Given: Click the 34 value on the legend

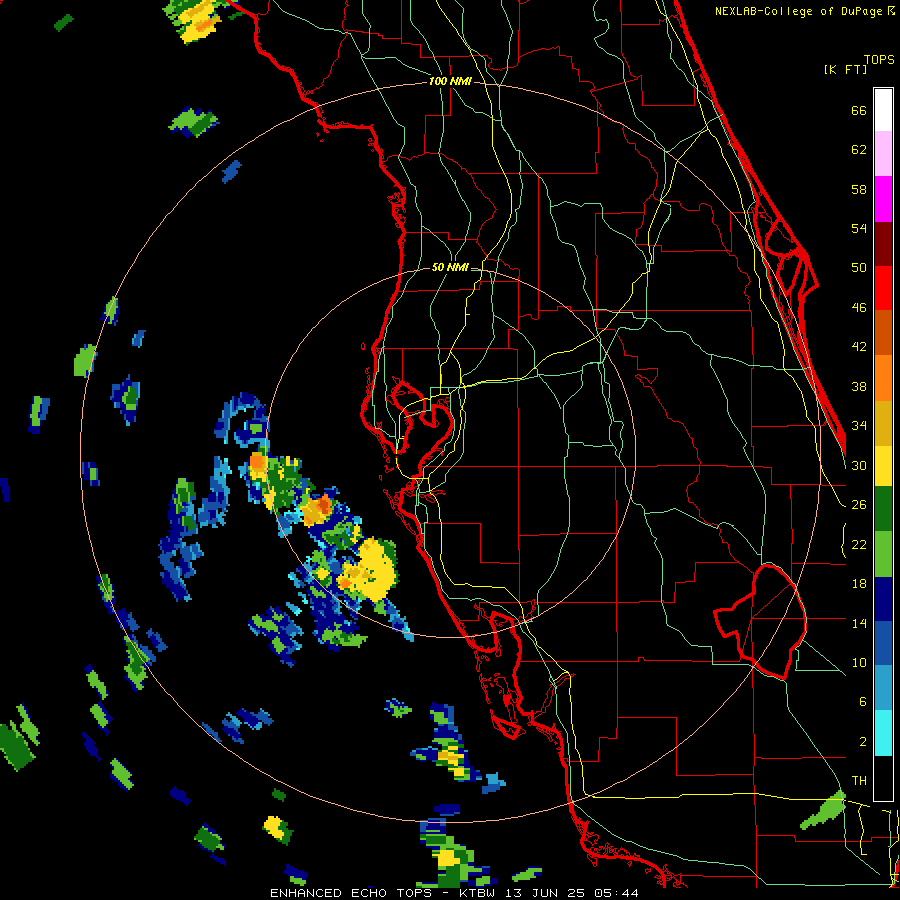Looking at the screenshot, I should 859,425.
